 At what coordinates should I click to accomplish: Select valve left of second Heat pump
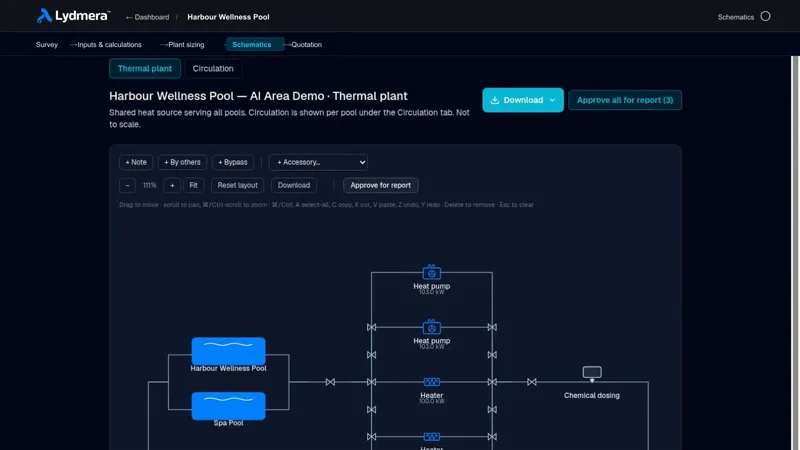coord(371,327)
